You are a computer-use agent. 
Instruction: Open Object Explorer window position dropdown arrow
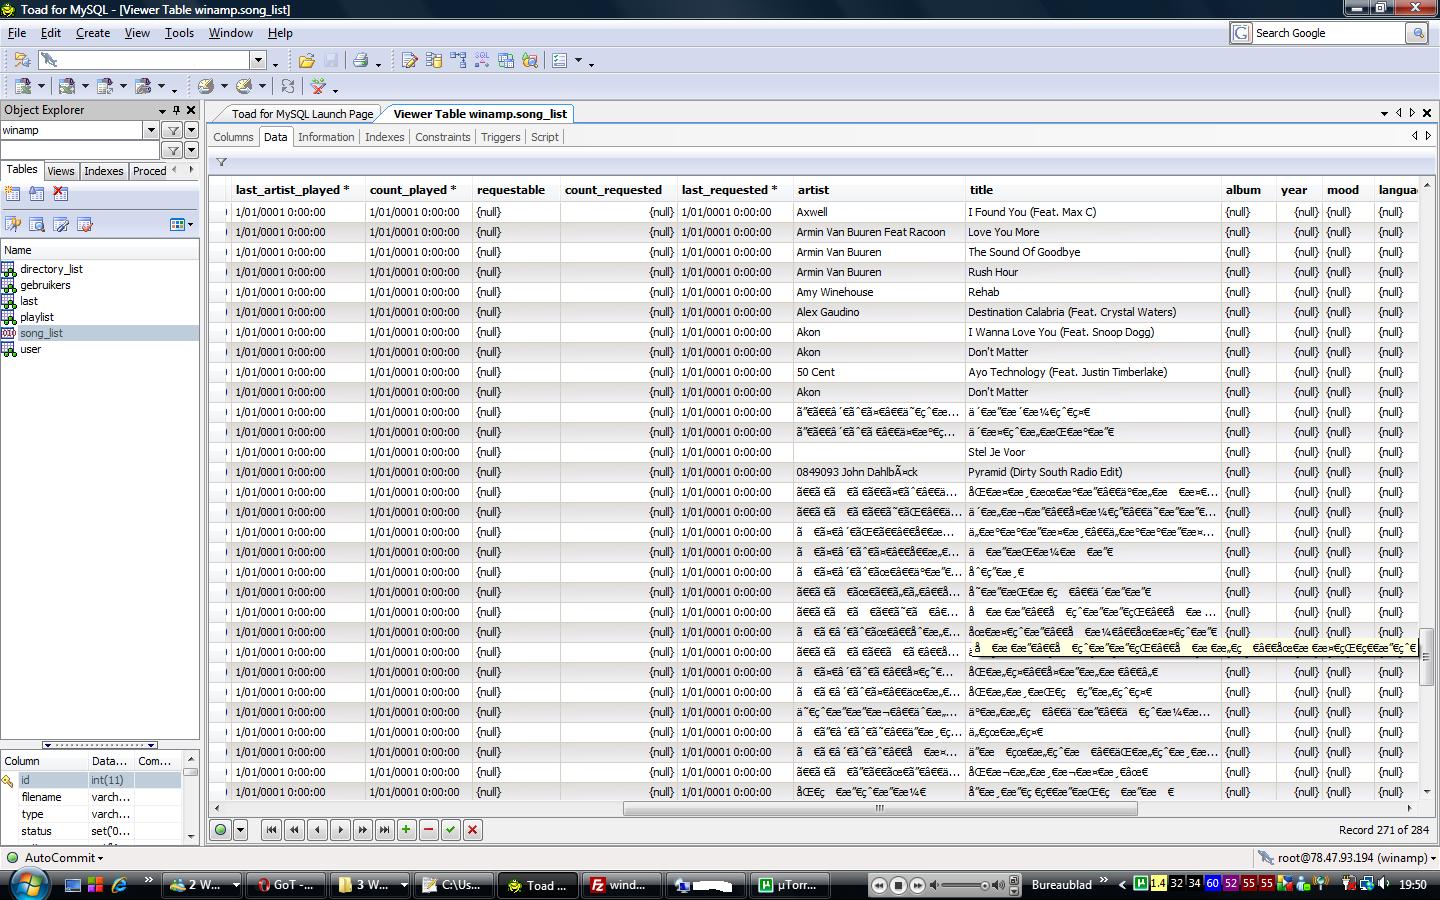[x=162, y=110]
